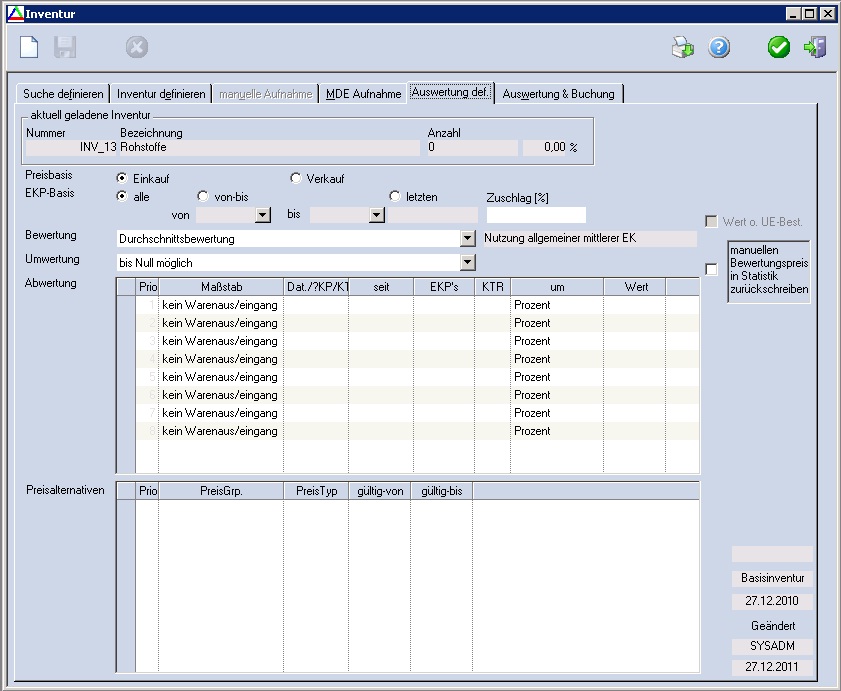Click the save floppy disk icon
This screenshot has width=841, height=691.
(x=65, y=47)
